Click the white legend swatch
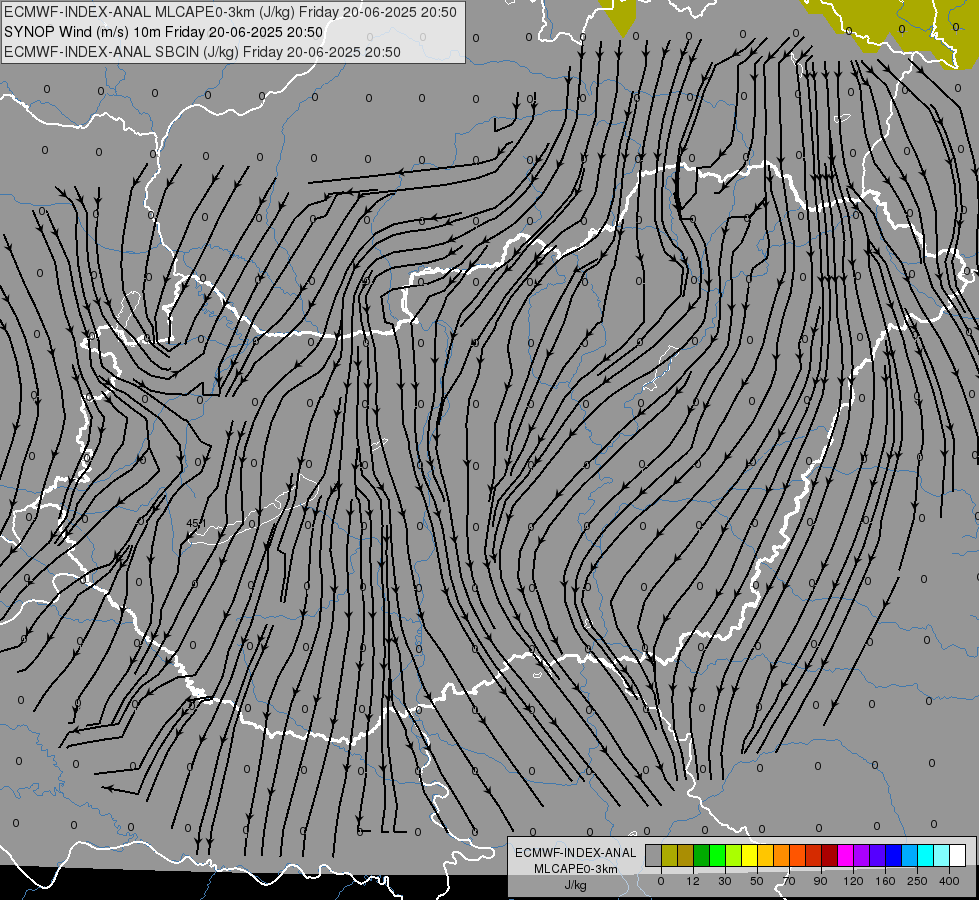The width and height of the screenshot is (979, 900). point(958,855)
